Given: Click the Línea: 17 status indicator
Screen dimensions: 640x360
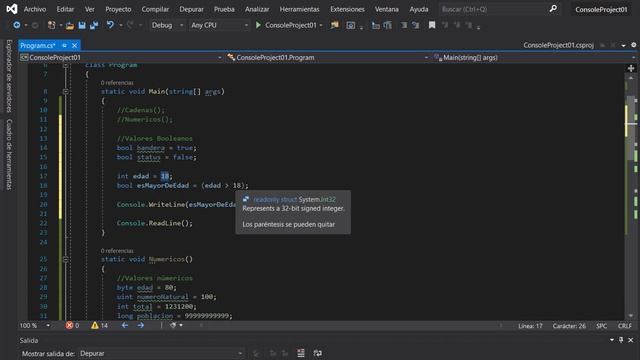Looking at the screenshot, I should tap(530, 326).
